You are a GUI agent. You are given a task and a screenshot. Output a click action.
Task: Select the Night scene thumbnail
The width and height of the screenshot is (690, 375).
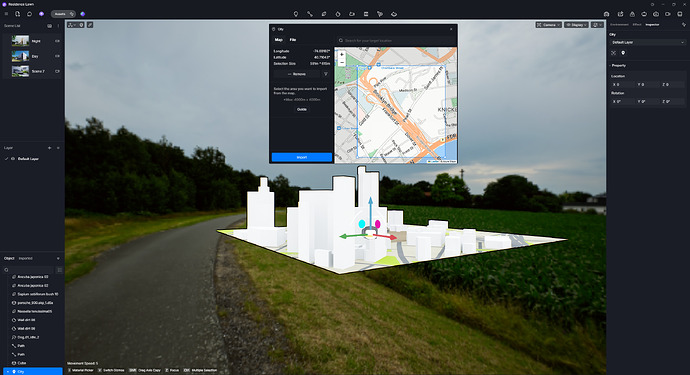[x=20, y=41]
